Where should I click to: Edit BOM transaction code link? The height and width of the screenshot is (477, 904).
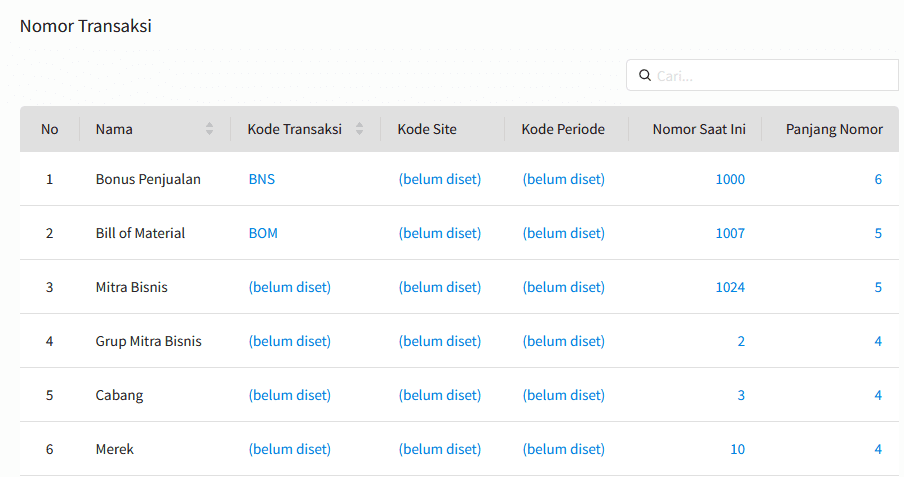coord(263,233)
